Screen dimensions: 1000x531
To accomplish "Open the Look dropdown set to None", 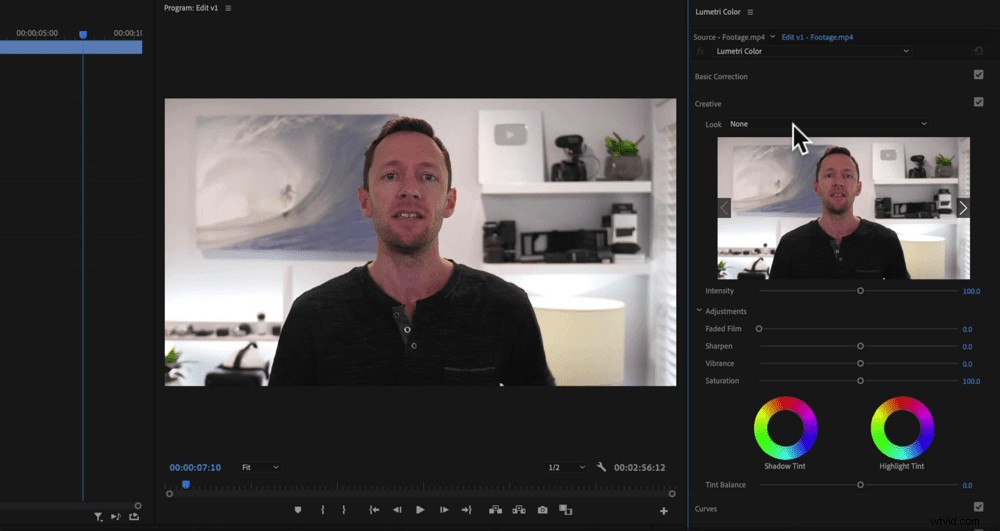I will tap(828, 124).
